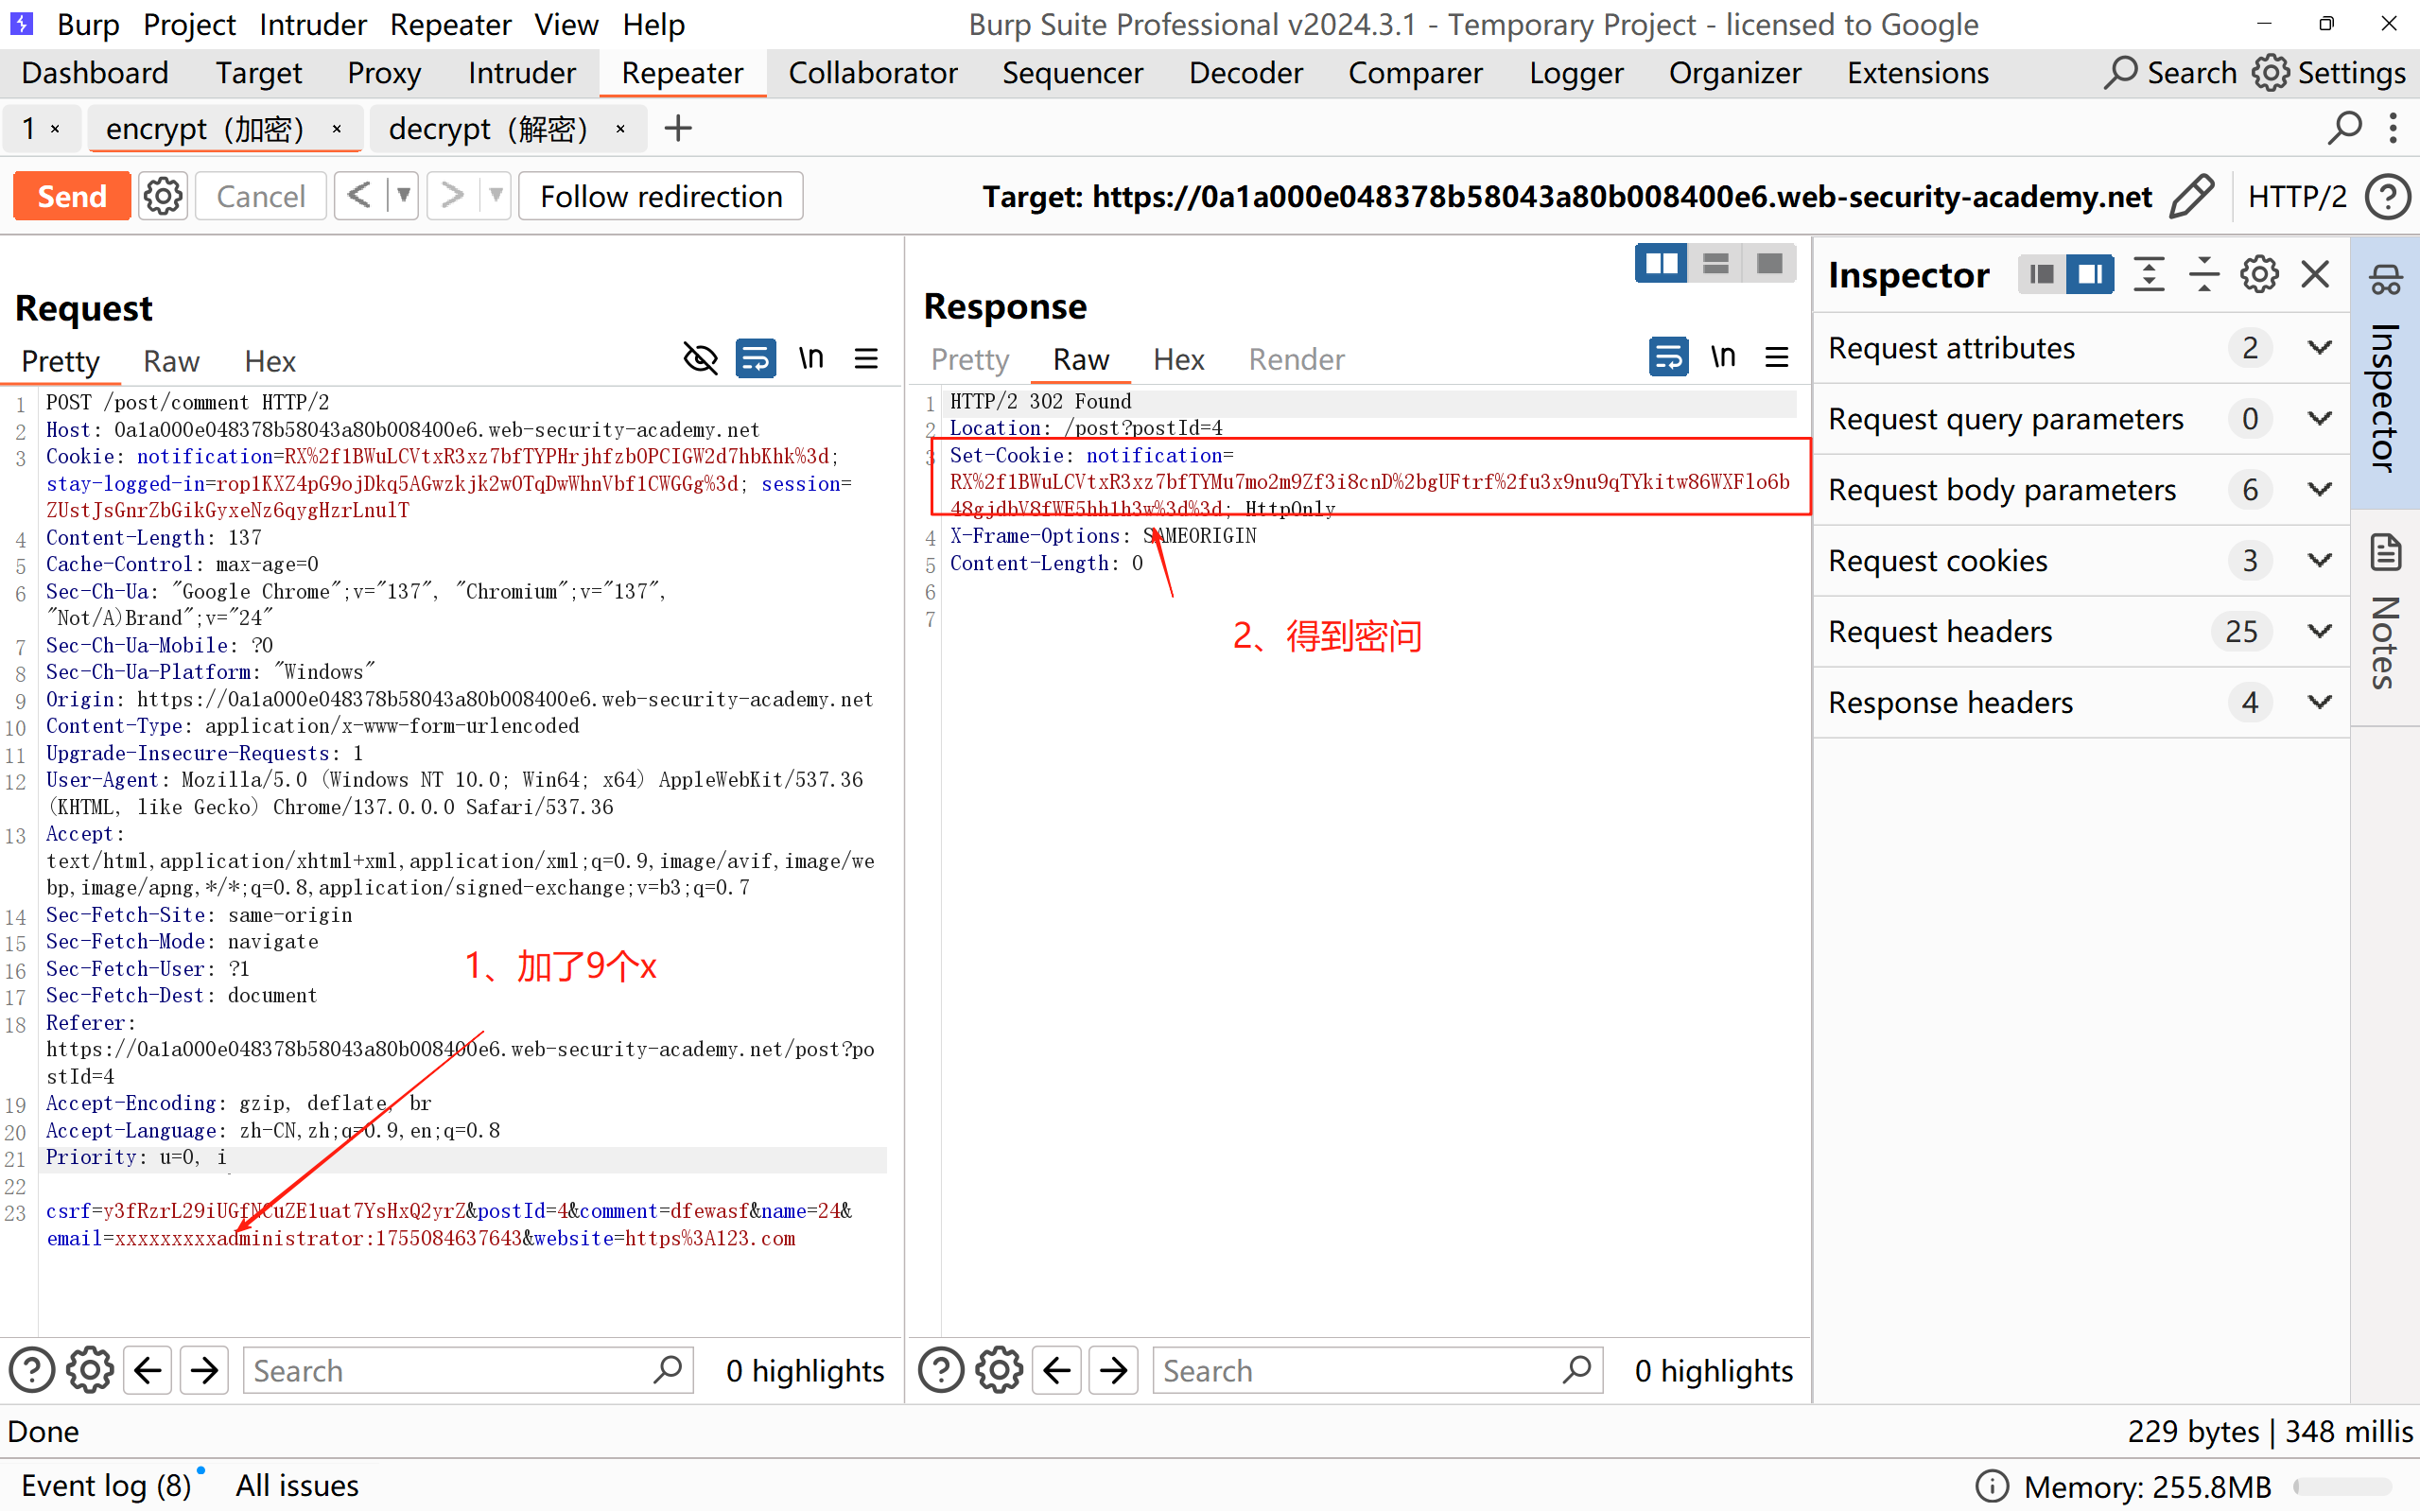This screenshot has height=1512, width=2420.
Task: Expand the Request body parameters section
Action: click(2319, 490)
